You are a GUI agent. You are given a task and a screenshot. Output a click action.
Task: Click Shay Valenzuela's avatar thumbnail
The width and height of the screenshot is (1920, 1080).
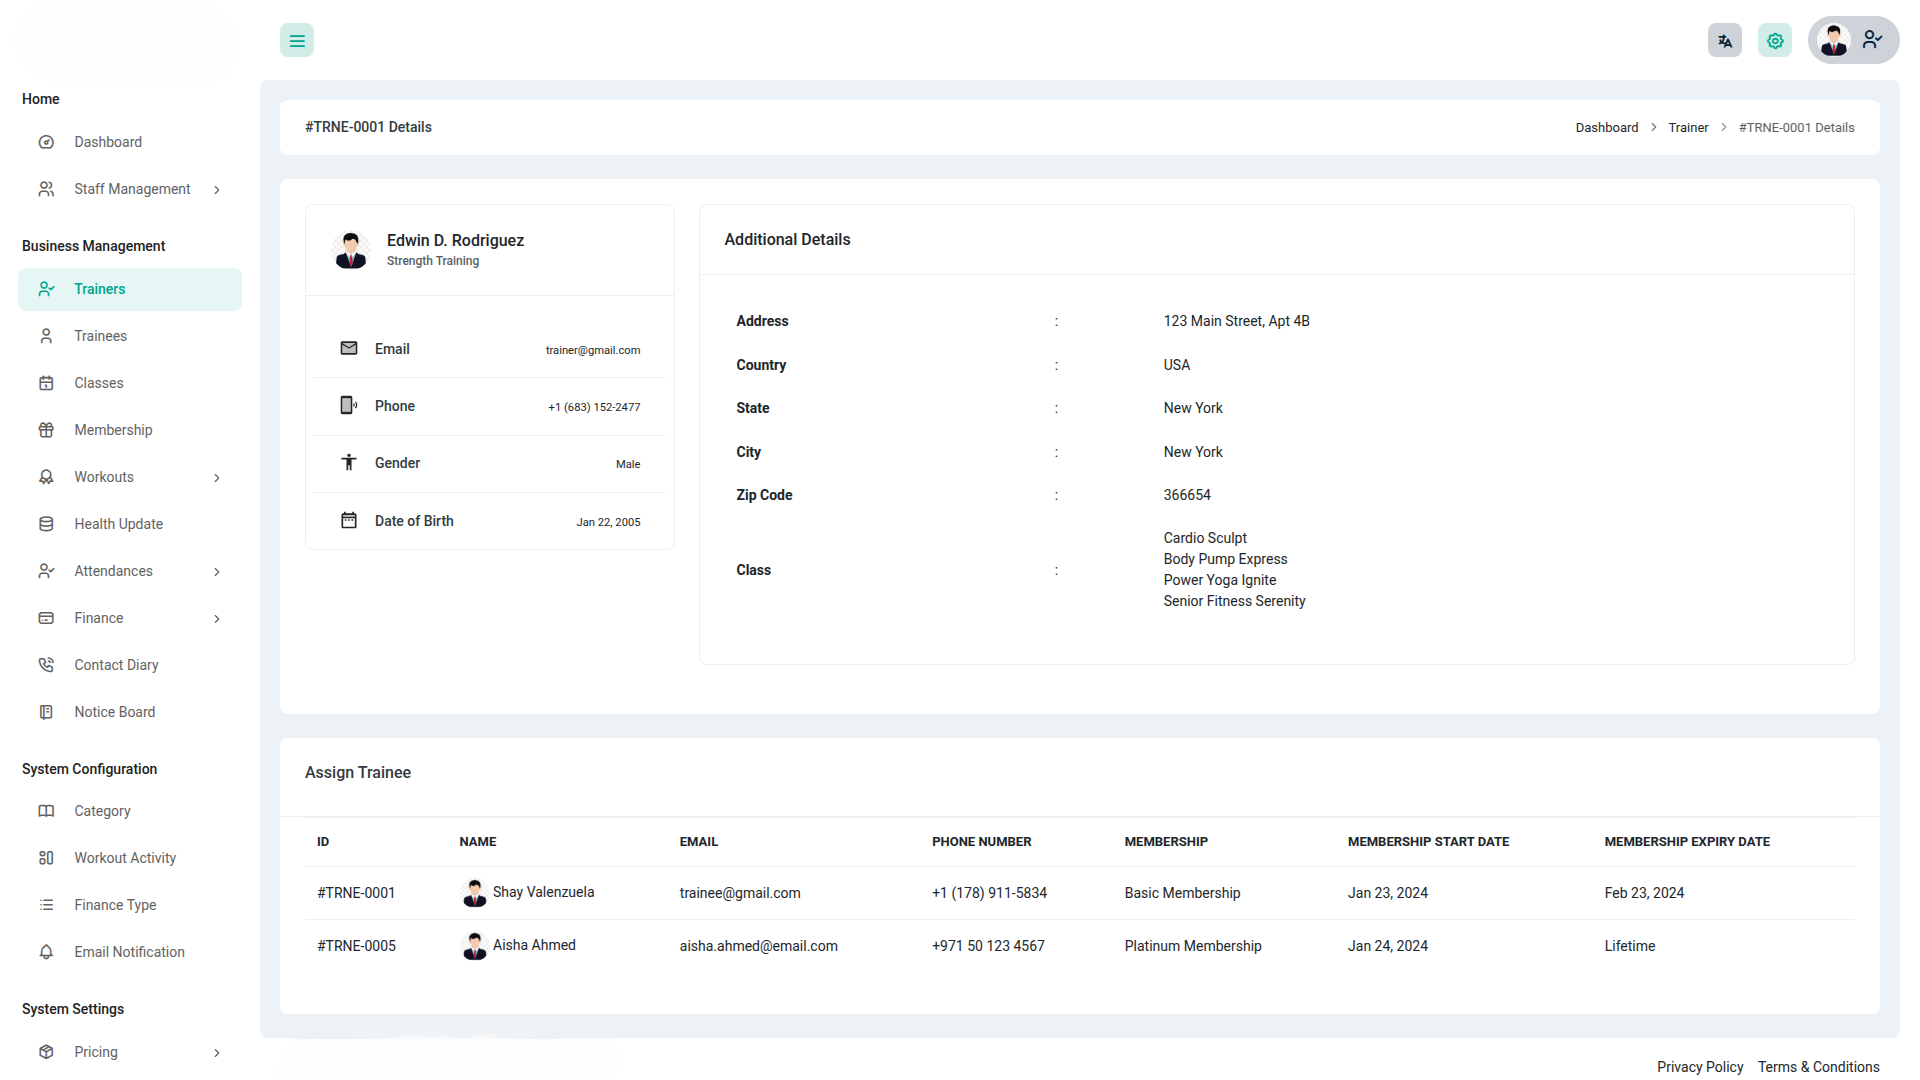coord(474,893)
